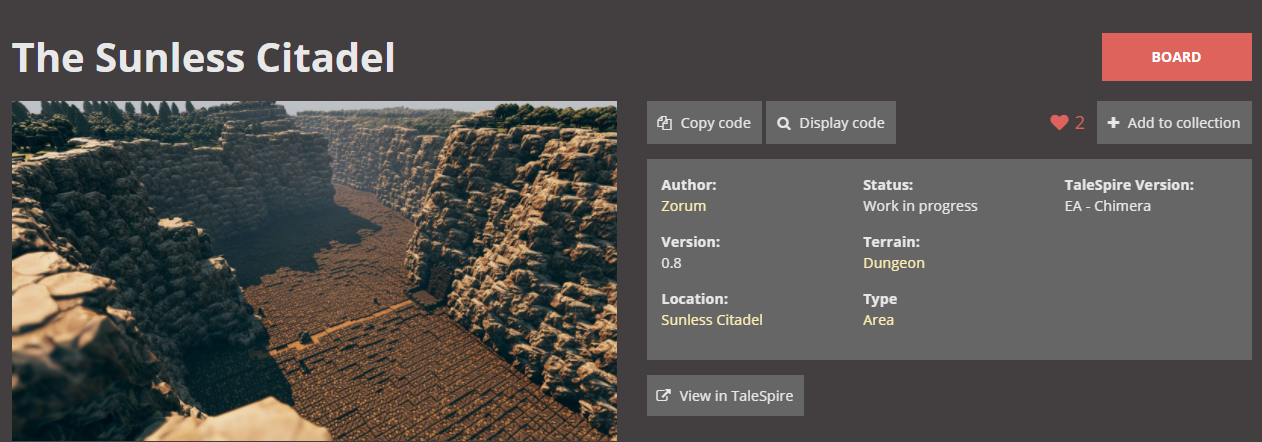Follow the Dungeon terrain link
Viewport: 1262px width, 442px height.
[893, 263]
